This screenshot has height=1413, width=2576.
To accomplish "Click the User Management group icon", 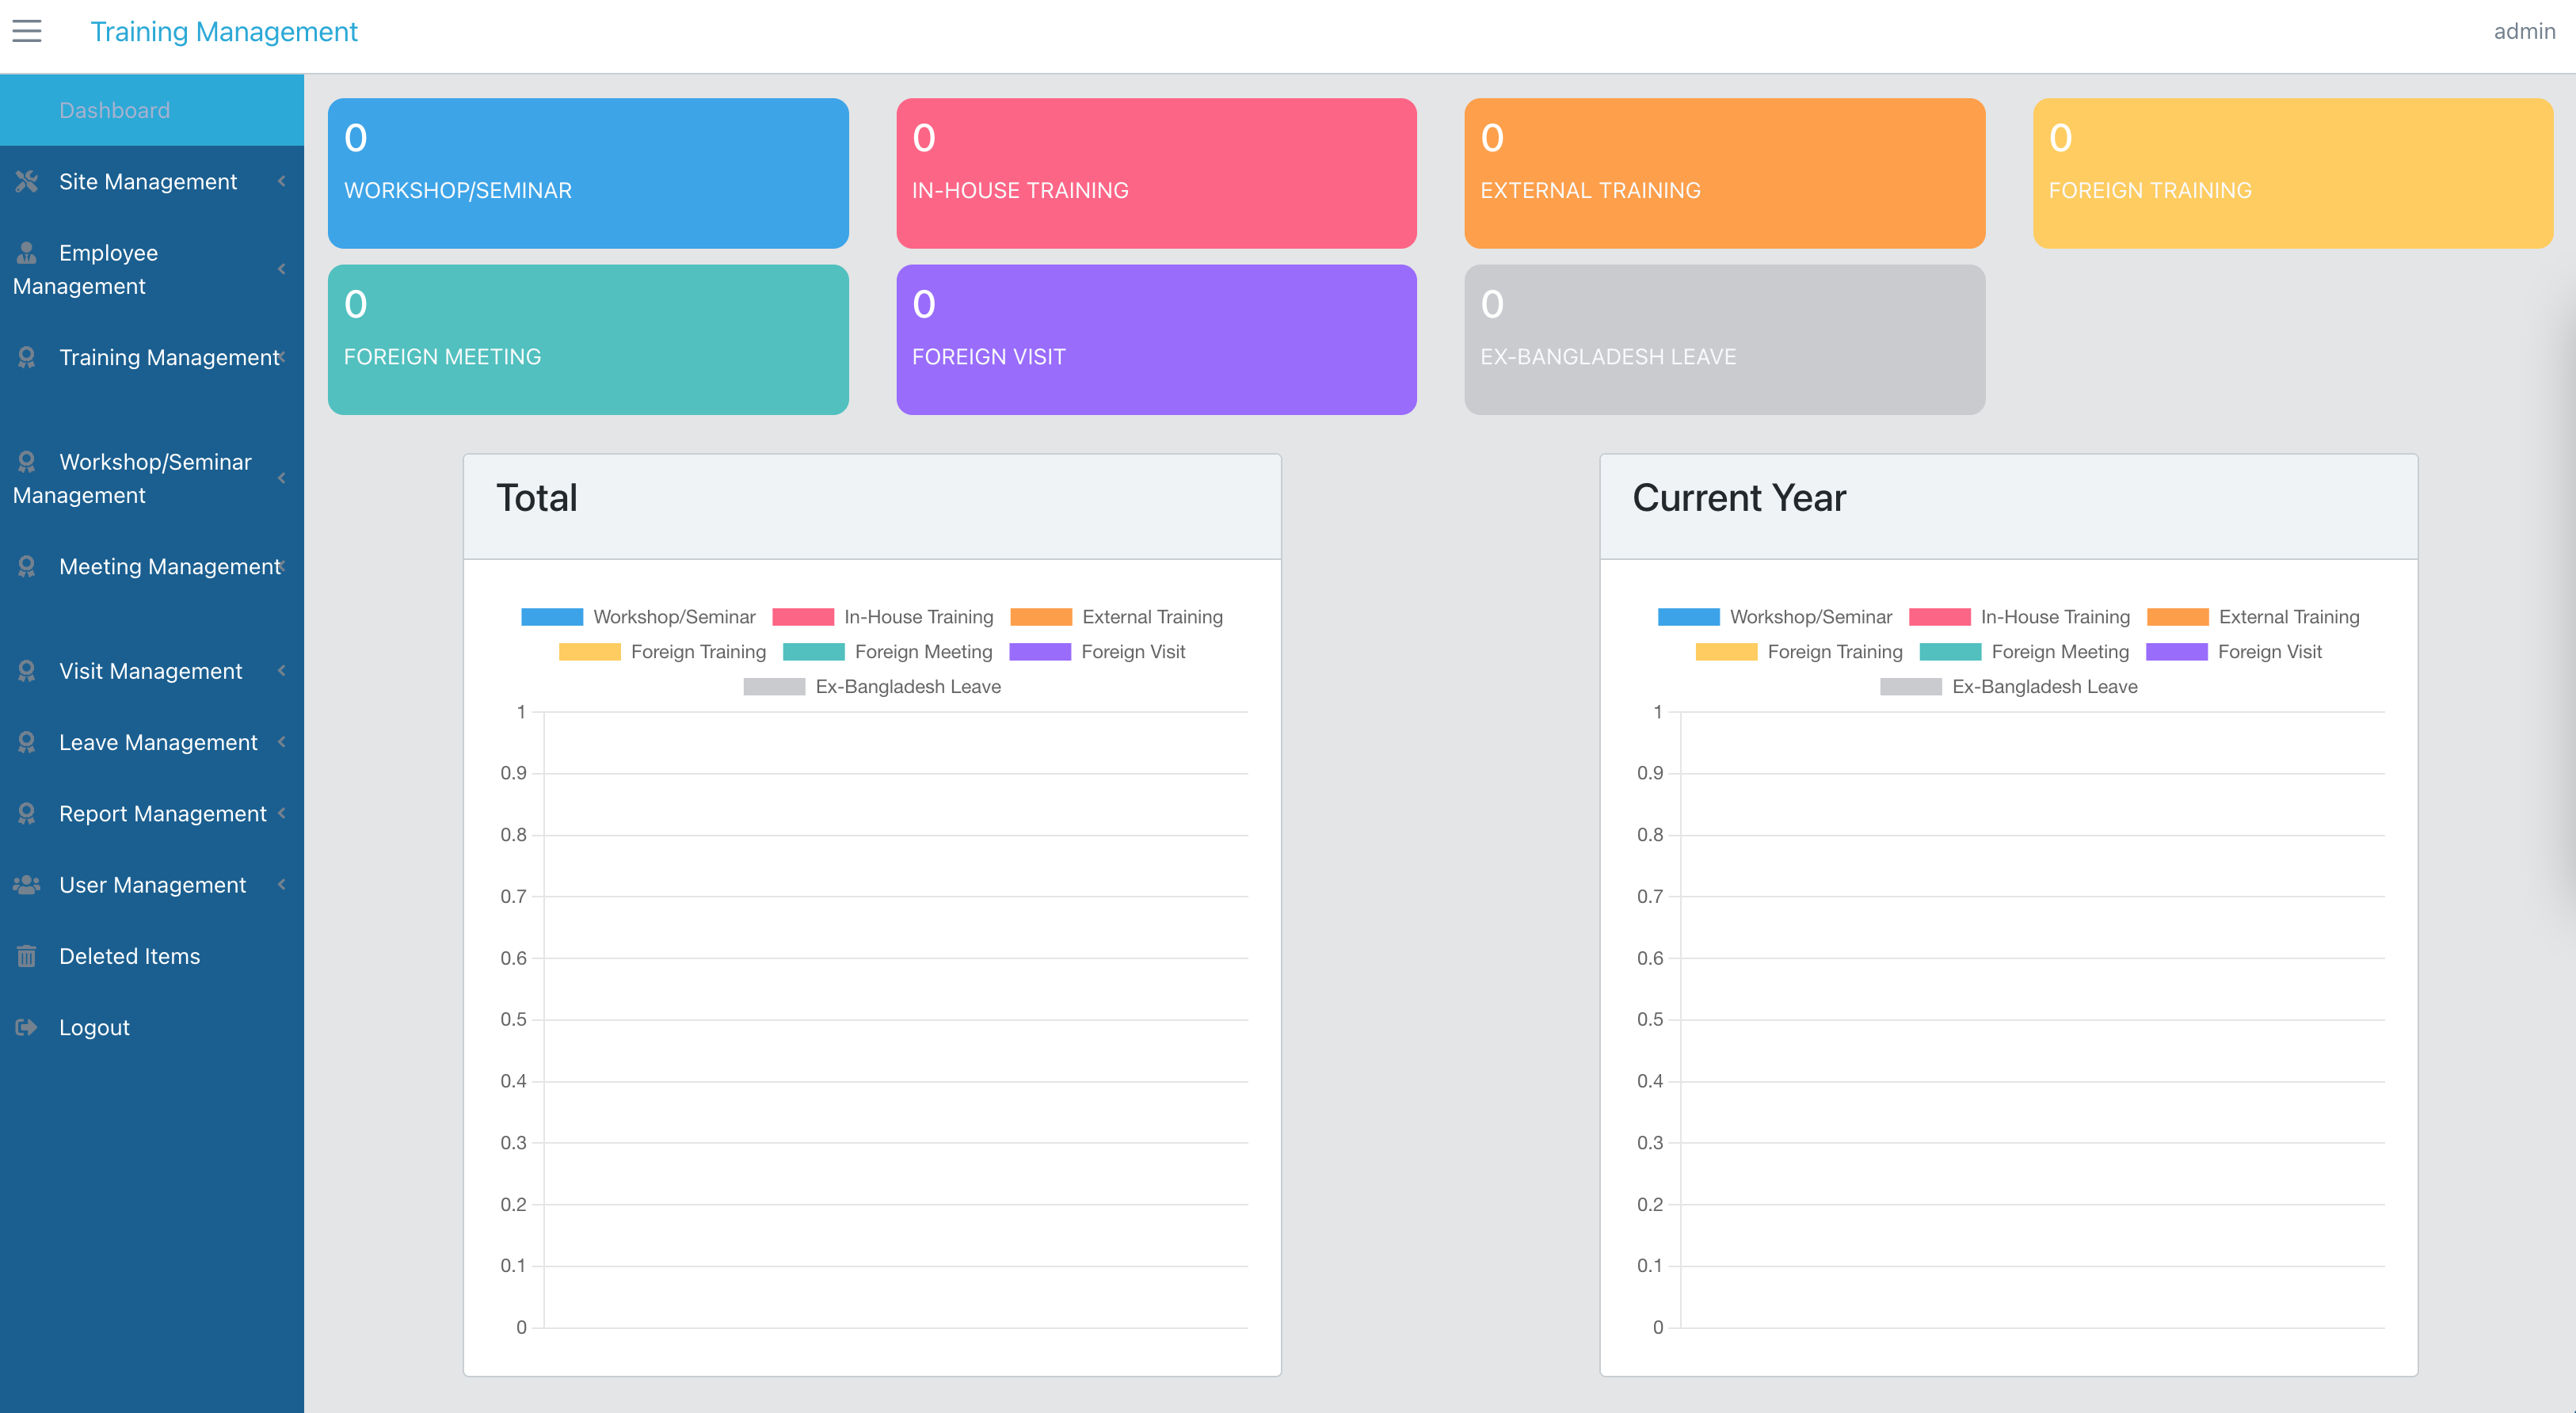I will tap(27, 885).
